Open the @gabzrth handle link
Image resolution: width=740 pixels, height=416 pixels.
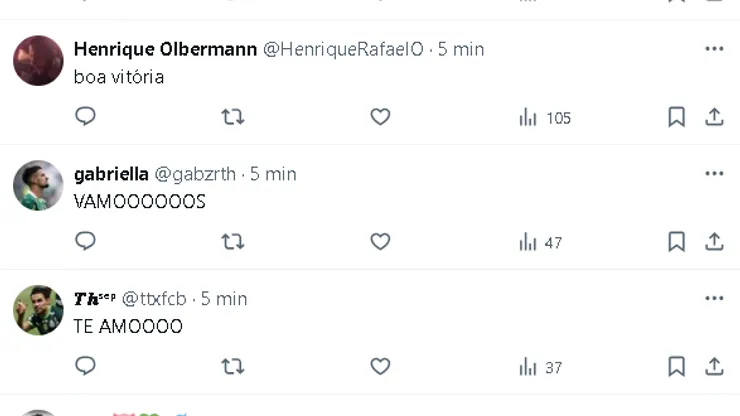[195, 174]
